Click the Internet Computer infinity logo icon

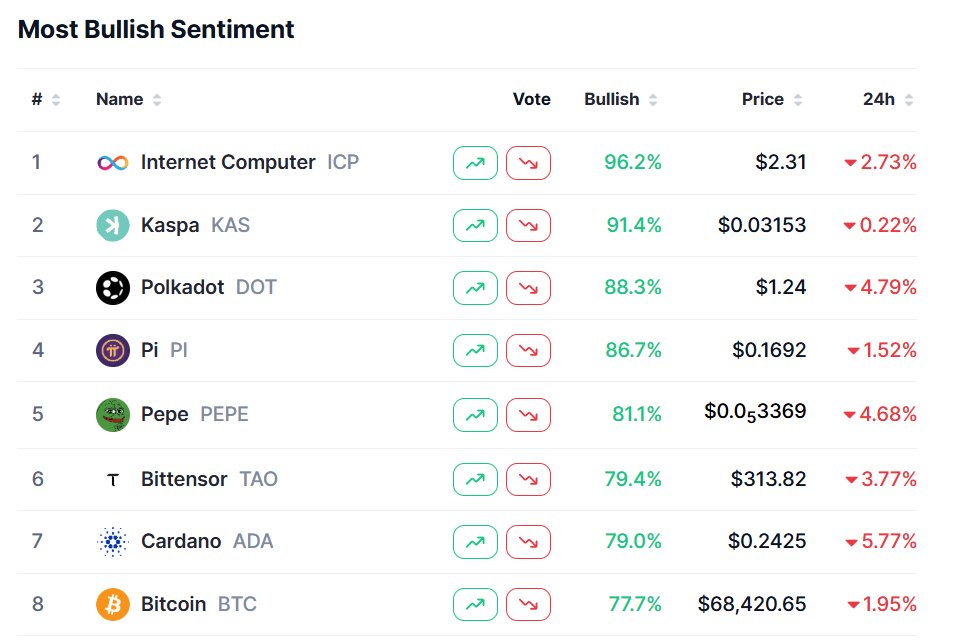[113, 163]
